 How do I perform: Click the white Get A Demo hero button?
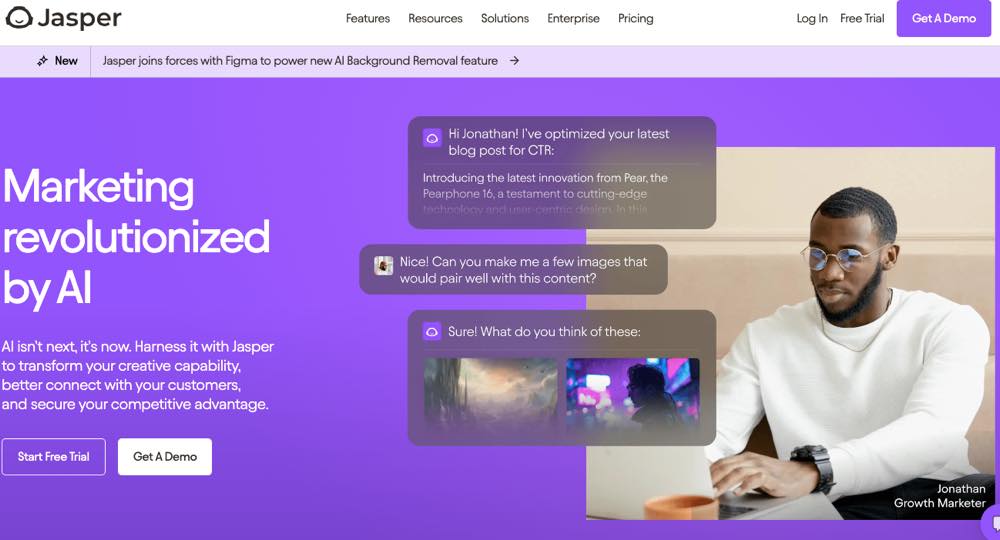(165, 456)
